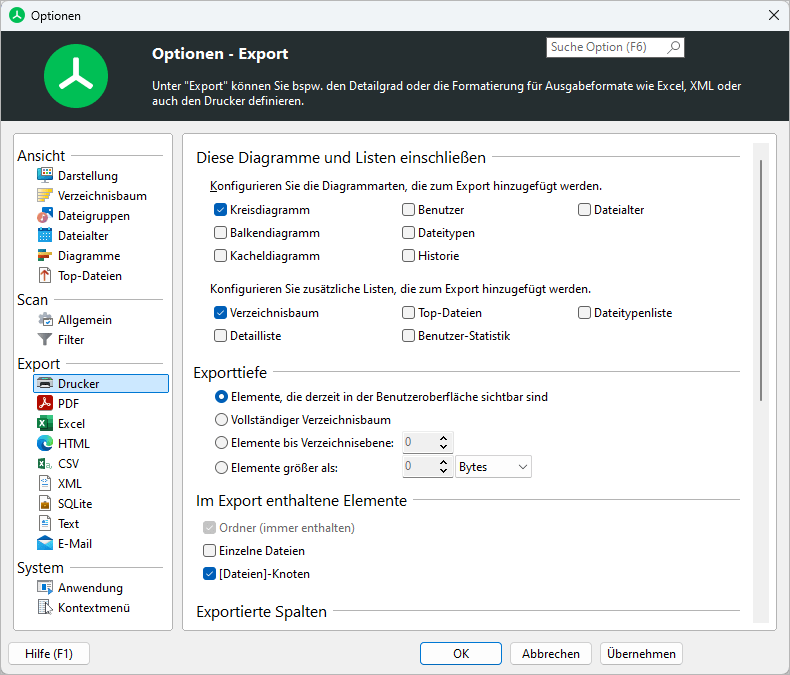Uncheck the Kreisdiagramm checkbox

coord(220,210)
